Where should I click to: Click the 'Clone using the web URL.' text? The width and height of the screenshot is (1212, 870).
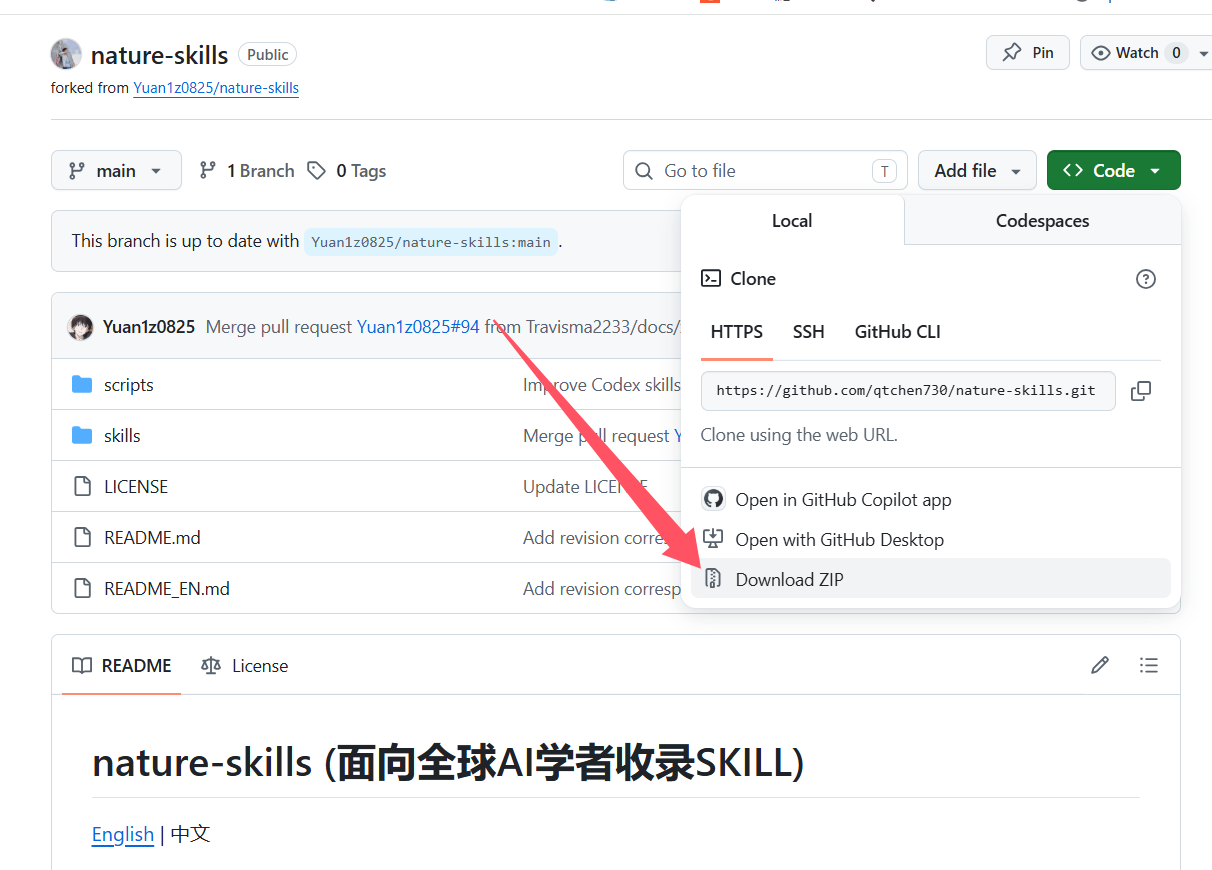799,435
